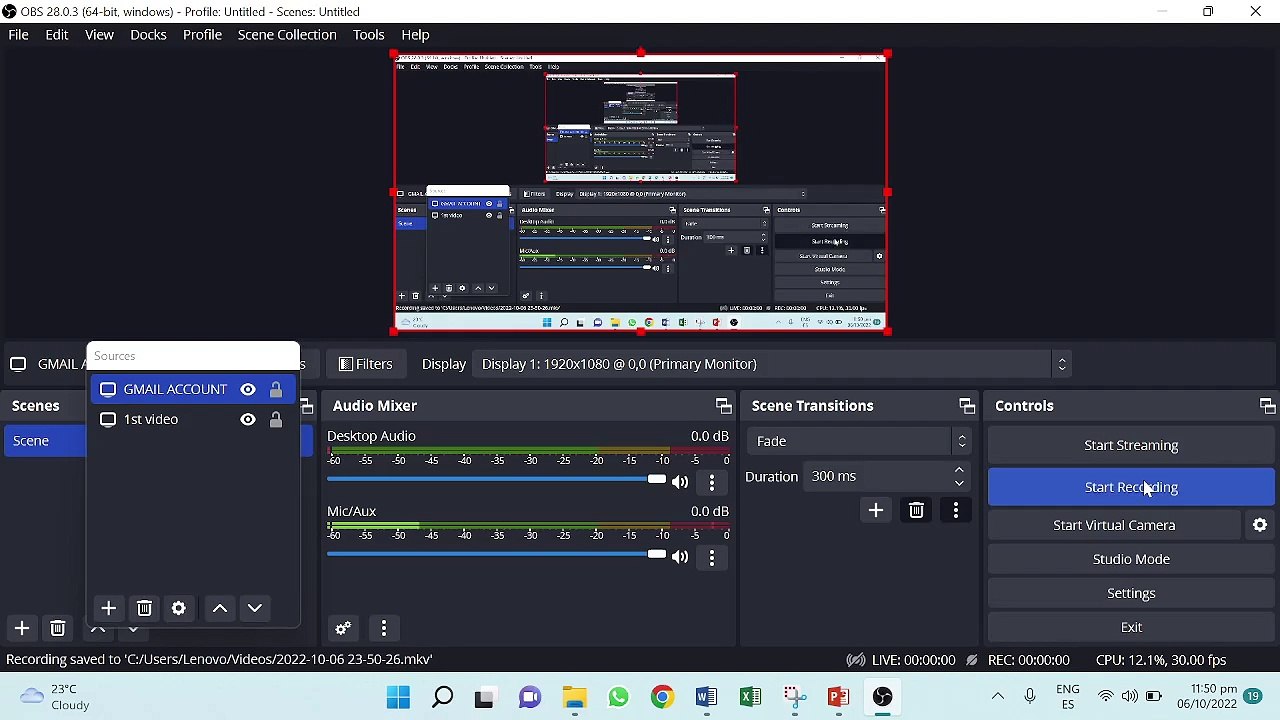Open Virtual Camera settings gear
Viewport: 1280px width, 720px height.
(1260, 525)
